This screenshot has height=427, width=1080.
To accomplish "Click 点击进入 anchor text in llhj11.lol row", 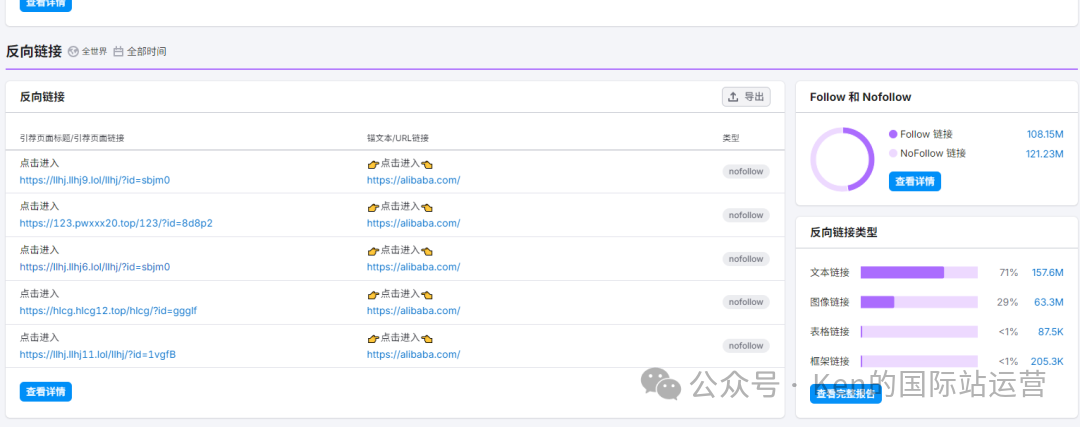I will [400, 338].
